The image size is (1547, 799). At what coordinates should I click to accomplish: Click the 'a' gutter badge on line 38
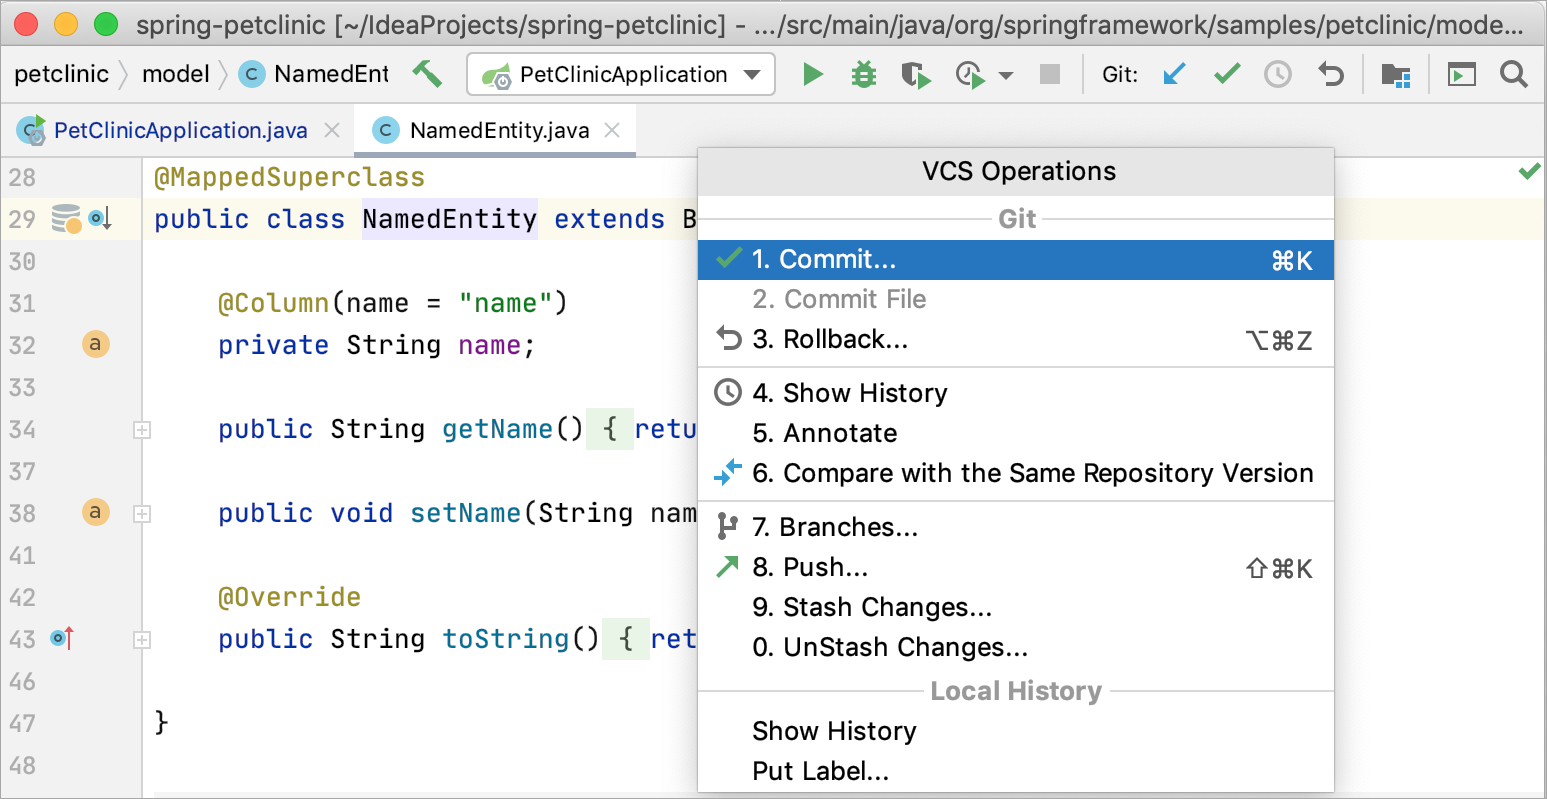pyautogui.click(x=95, y=512)
